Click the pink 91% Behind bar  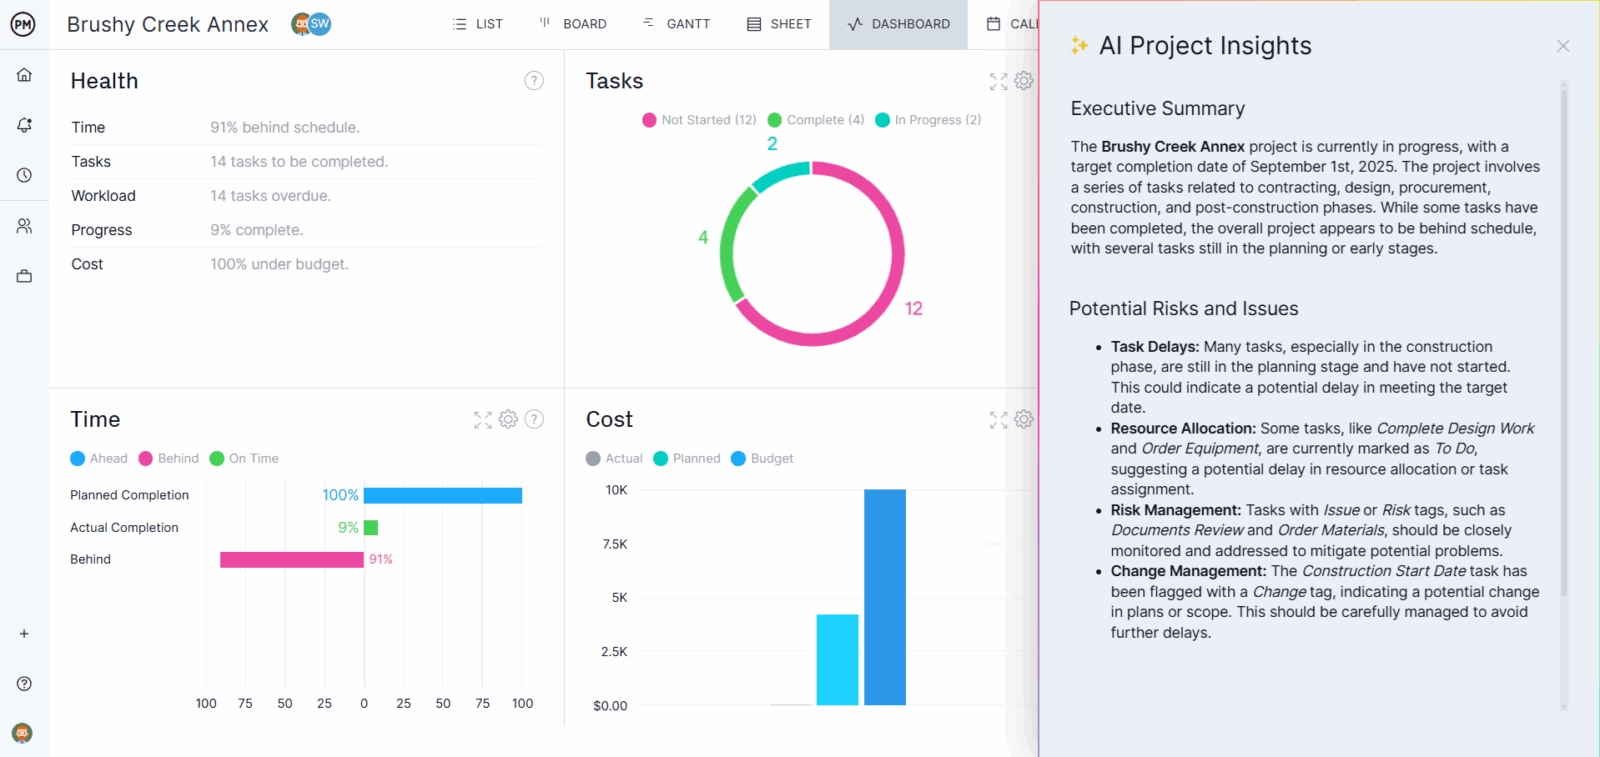(292, 560)
